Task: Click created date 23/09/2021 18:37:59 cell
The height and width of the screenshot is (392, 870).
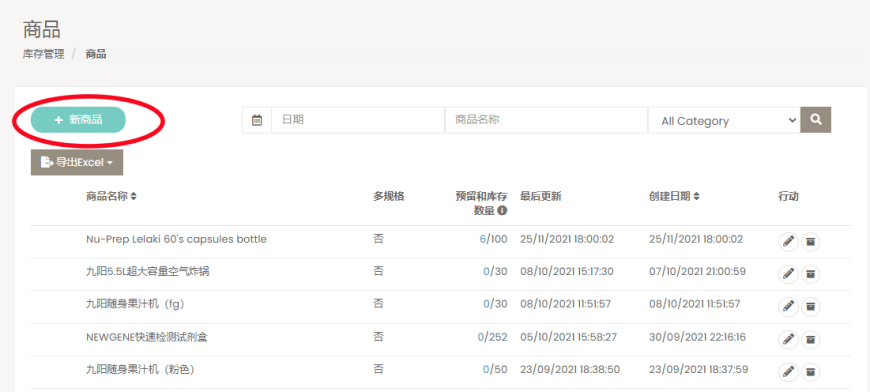Action: pyautogui.click(x=698, y=369)
